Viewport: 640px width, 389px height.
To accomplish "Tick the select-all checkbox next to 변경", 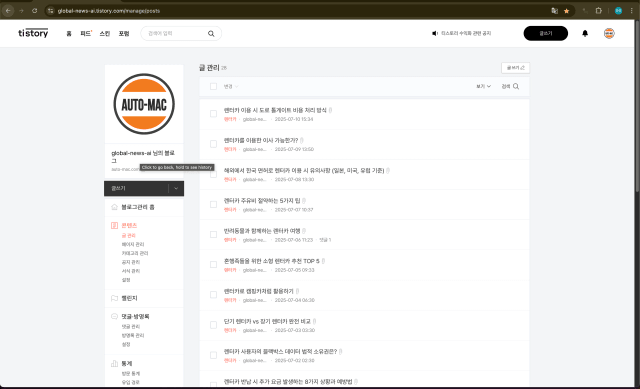I will tap(213, 86).
